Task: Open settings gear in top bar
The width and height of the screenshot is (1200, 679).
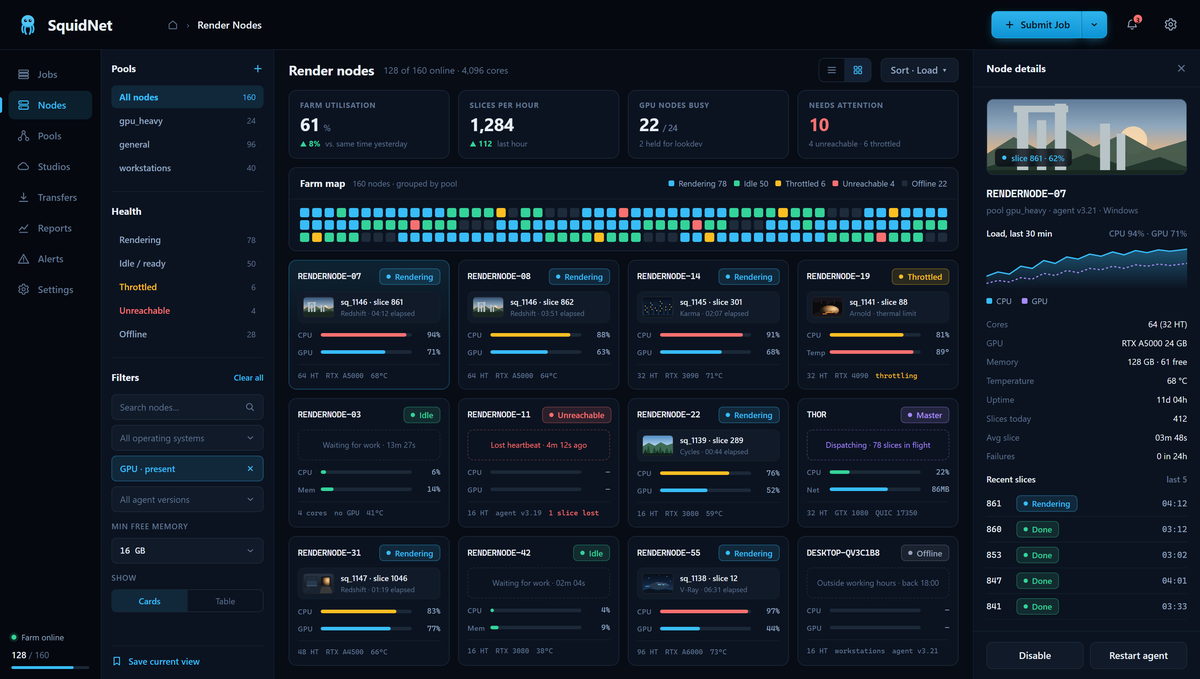Action: pyautogui.click(x=1170, y=25)
